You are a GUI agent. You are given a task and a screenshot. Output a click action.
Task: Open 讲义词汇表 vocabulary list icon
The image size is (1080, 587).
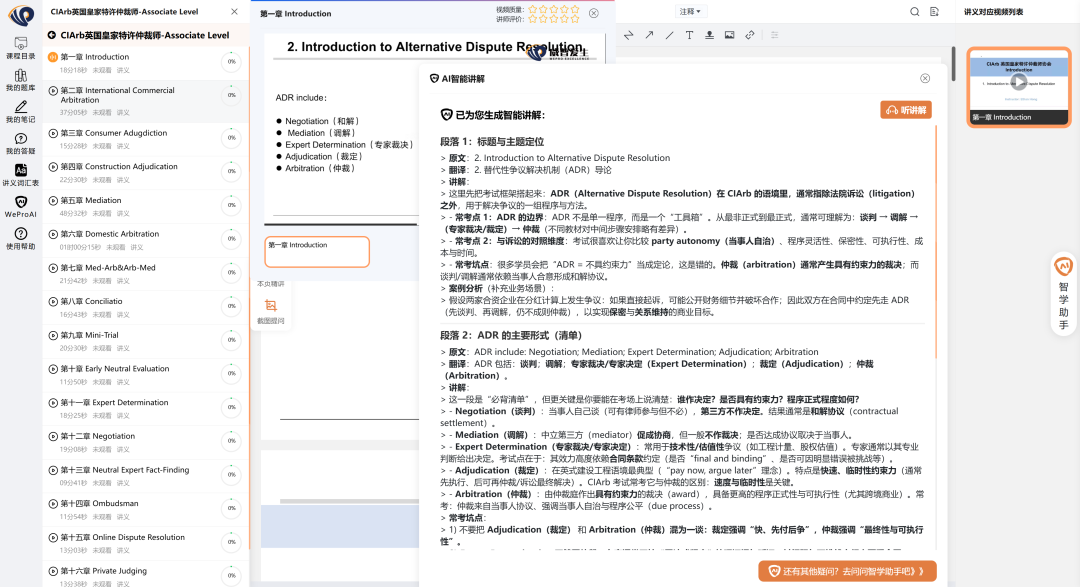[x=20, y=175]
